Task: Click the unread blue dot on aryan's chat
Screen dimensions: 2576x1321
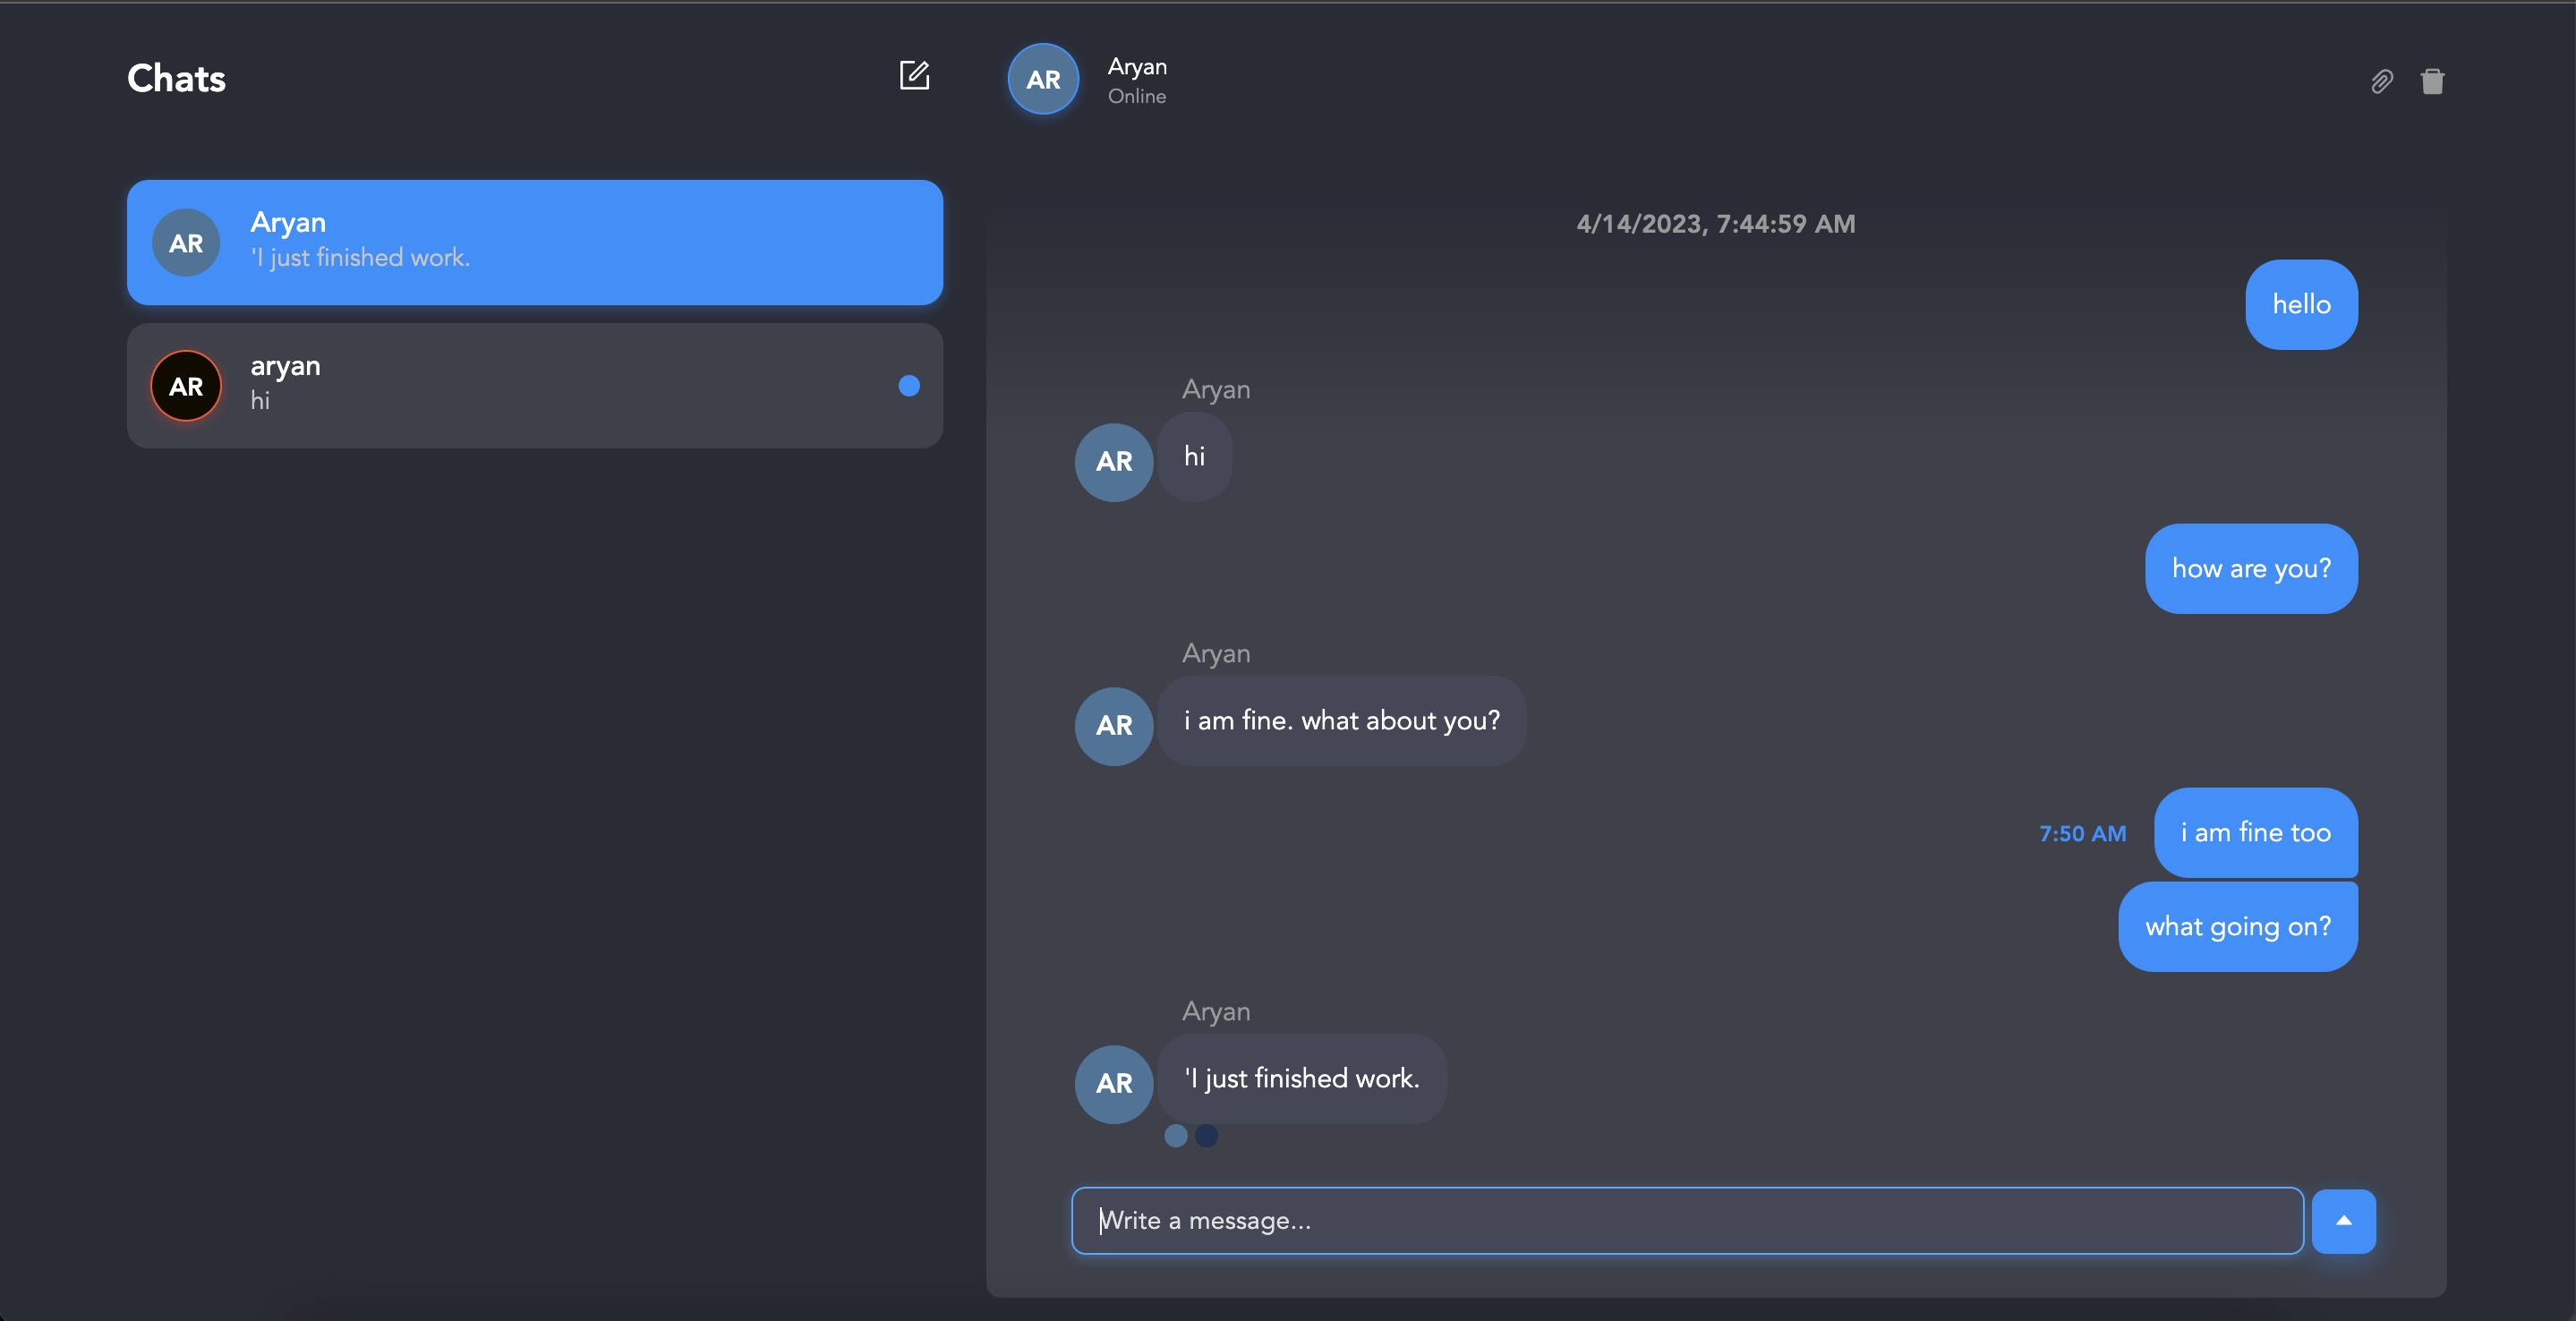Action: (908, 385)
